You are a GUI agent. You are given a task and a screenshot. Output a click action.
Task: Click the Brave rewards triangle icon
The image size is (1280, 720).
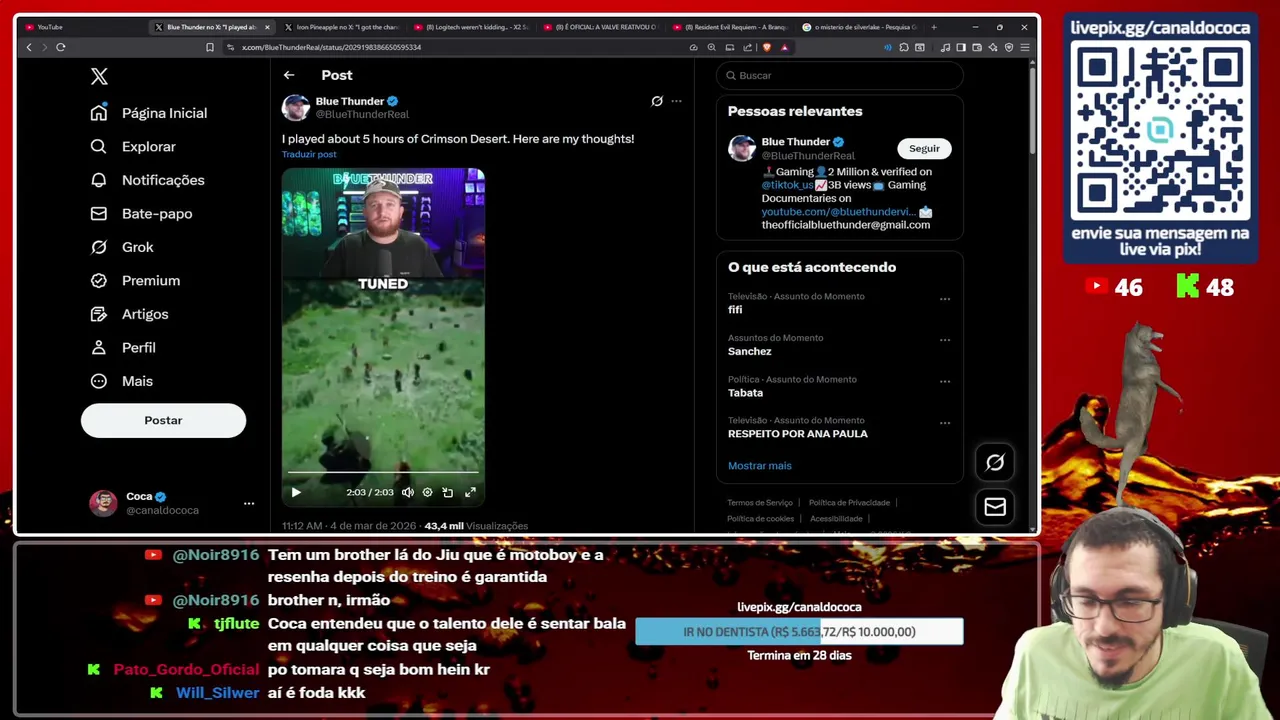coord(784,47)
